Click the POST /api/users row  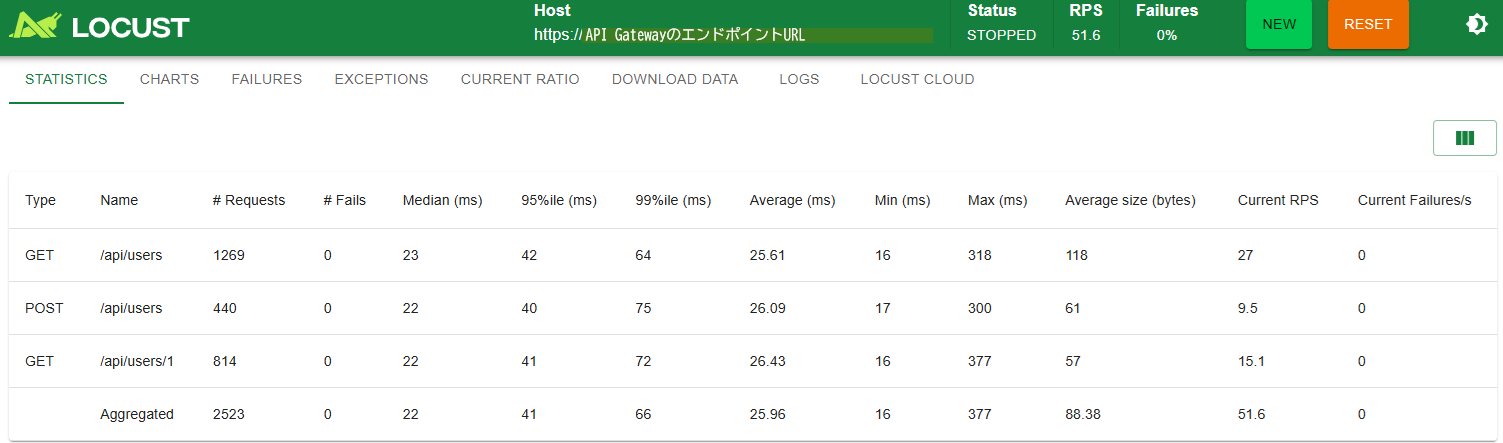131,308
